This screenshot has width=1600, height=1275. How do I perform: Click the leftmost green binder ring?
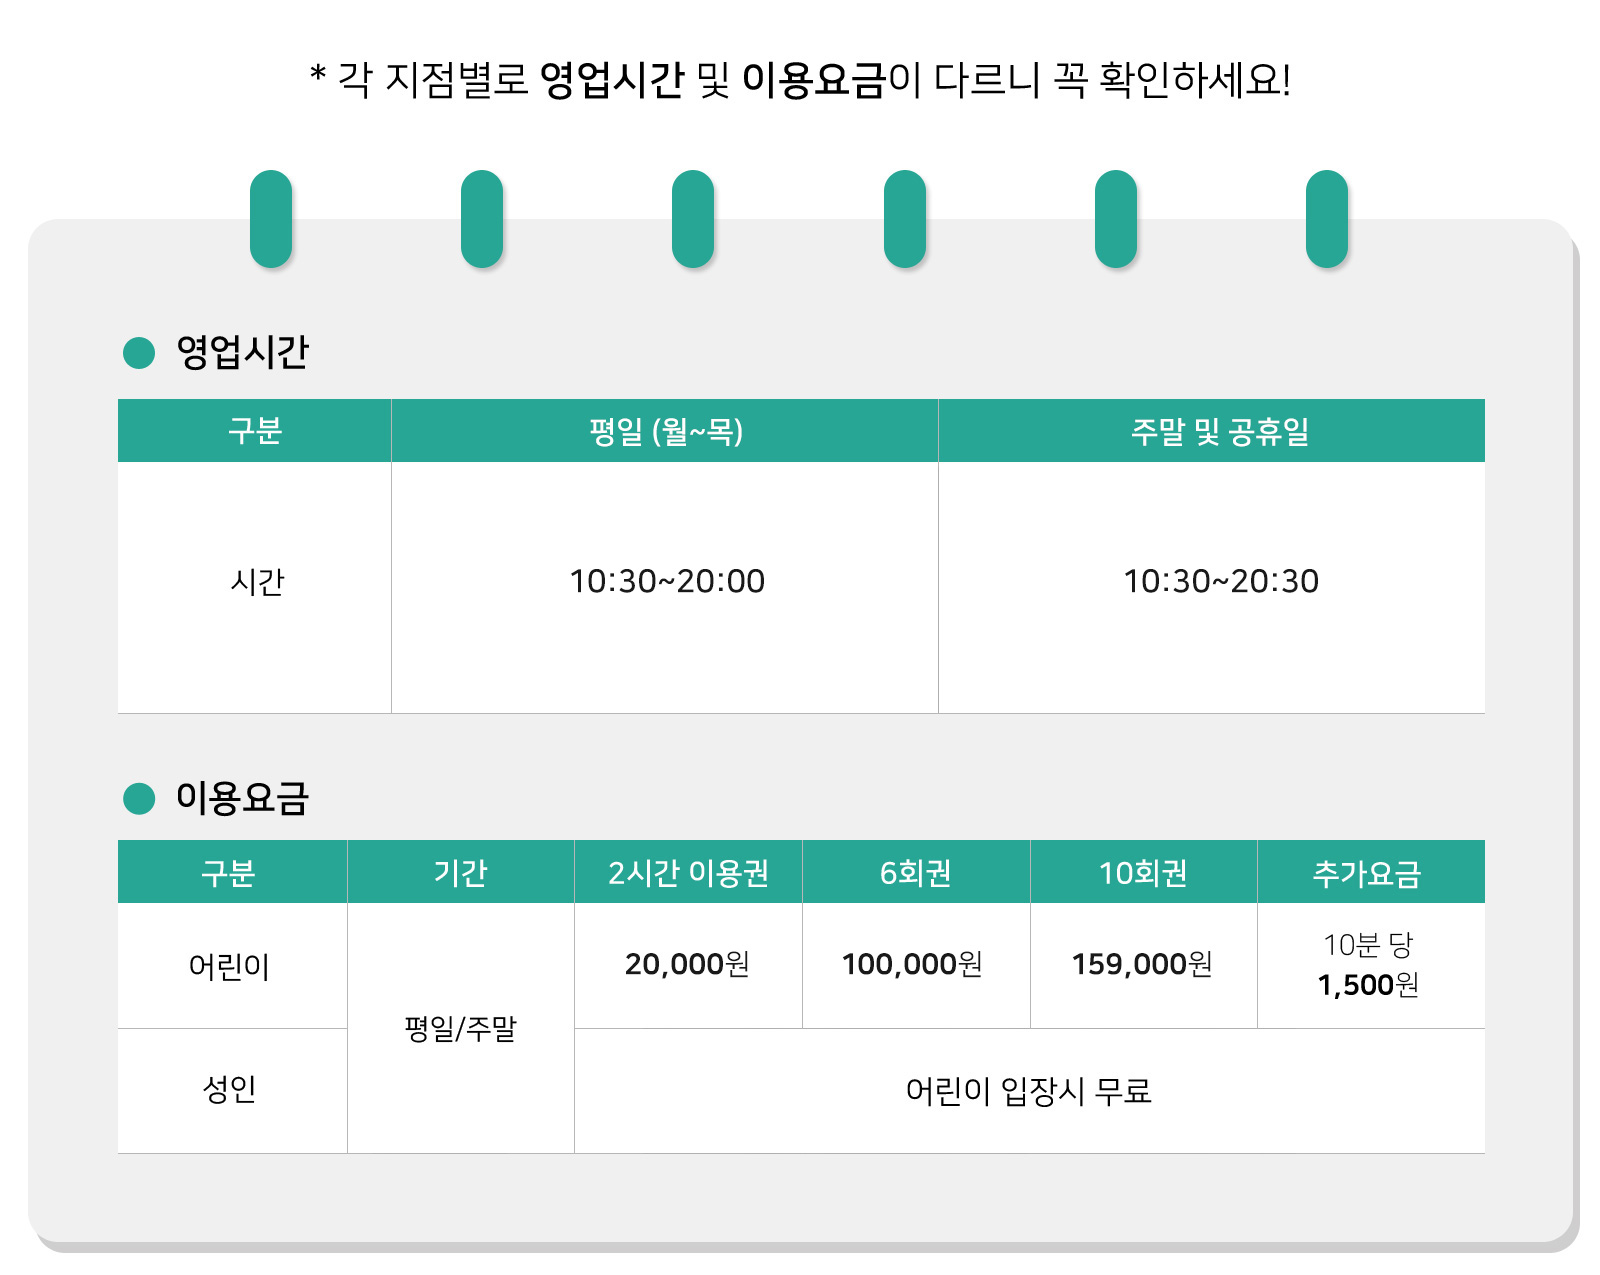[271, 219]
